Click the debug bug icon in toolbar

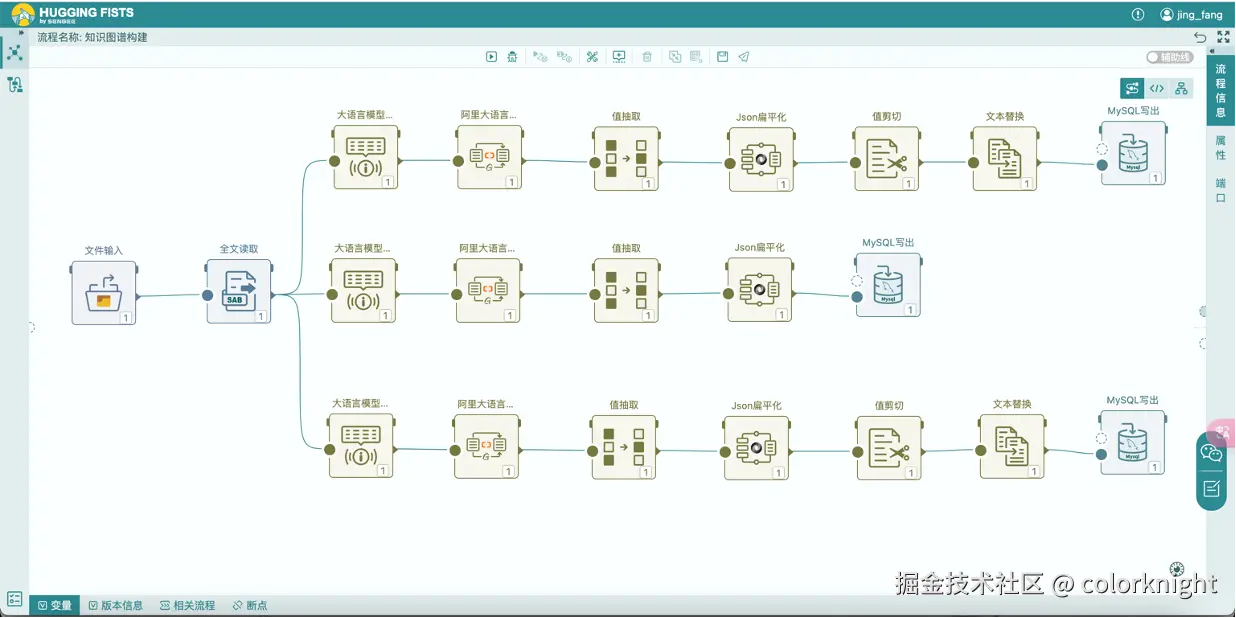pos(512,57)
